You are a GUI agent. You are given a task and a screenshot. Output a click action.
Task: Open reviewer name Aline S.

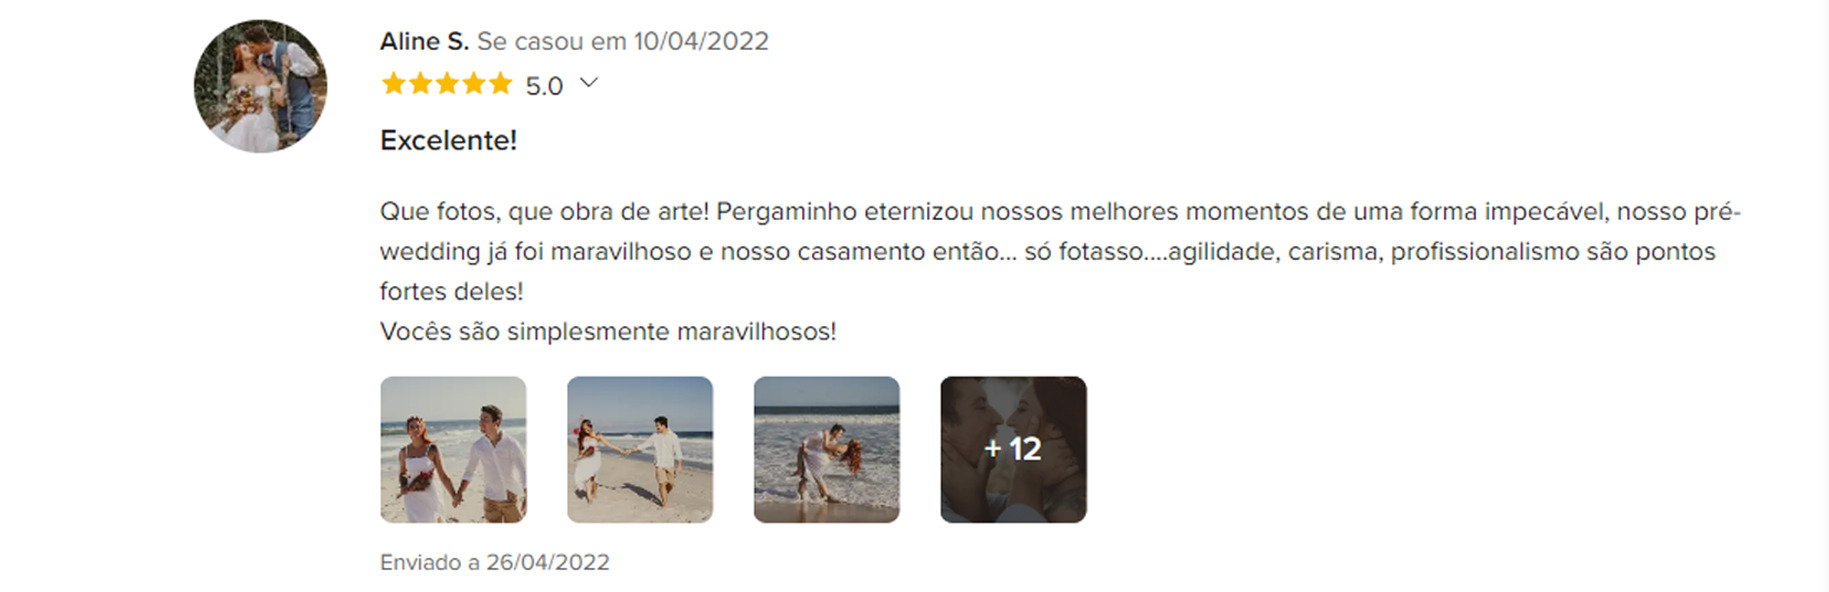424,41
